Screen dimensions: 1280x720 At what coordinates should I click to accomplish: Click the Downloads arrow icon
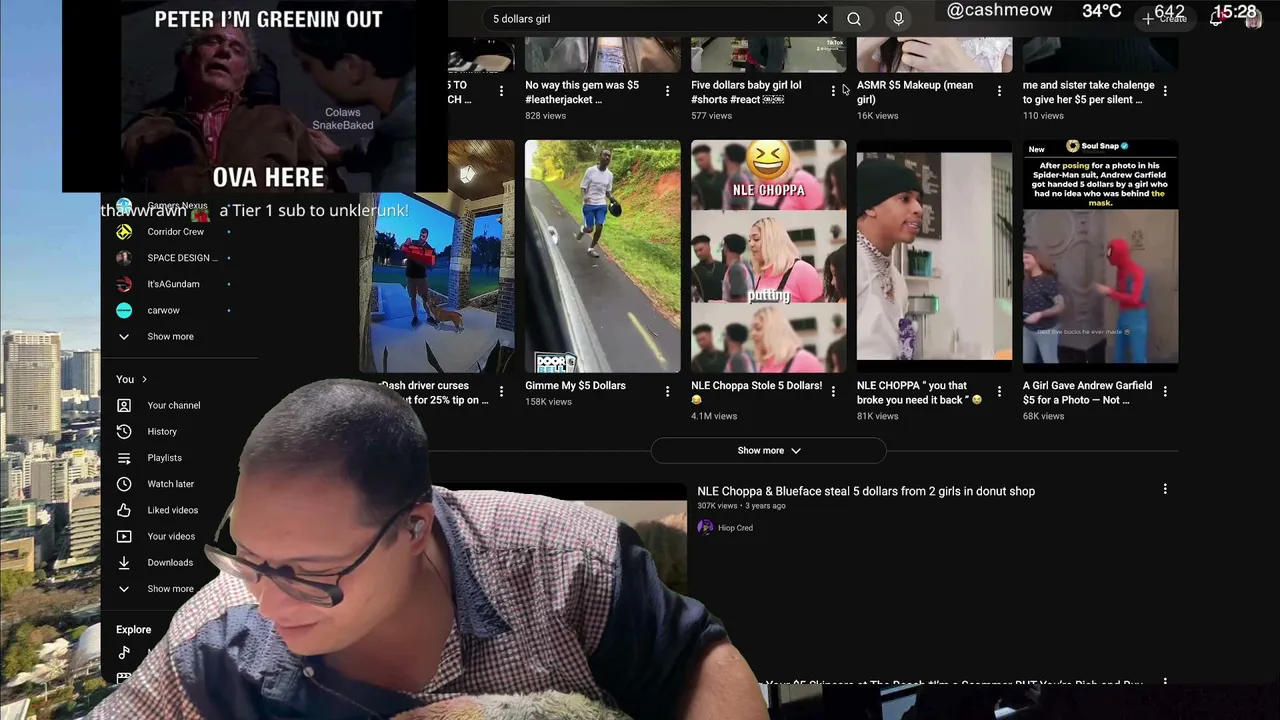[124, 562]
